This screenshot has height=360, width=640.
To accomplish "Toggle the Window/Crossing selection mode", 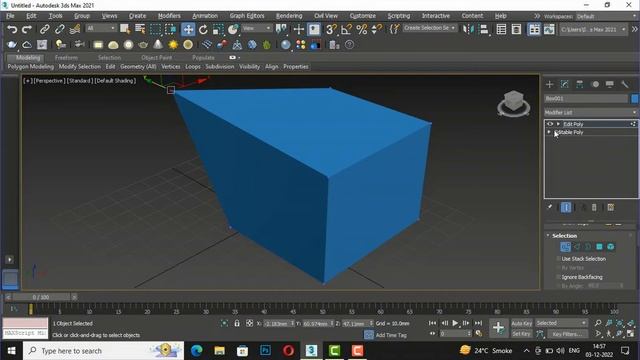I will [x=170, y=29].
